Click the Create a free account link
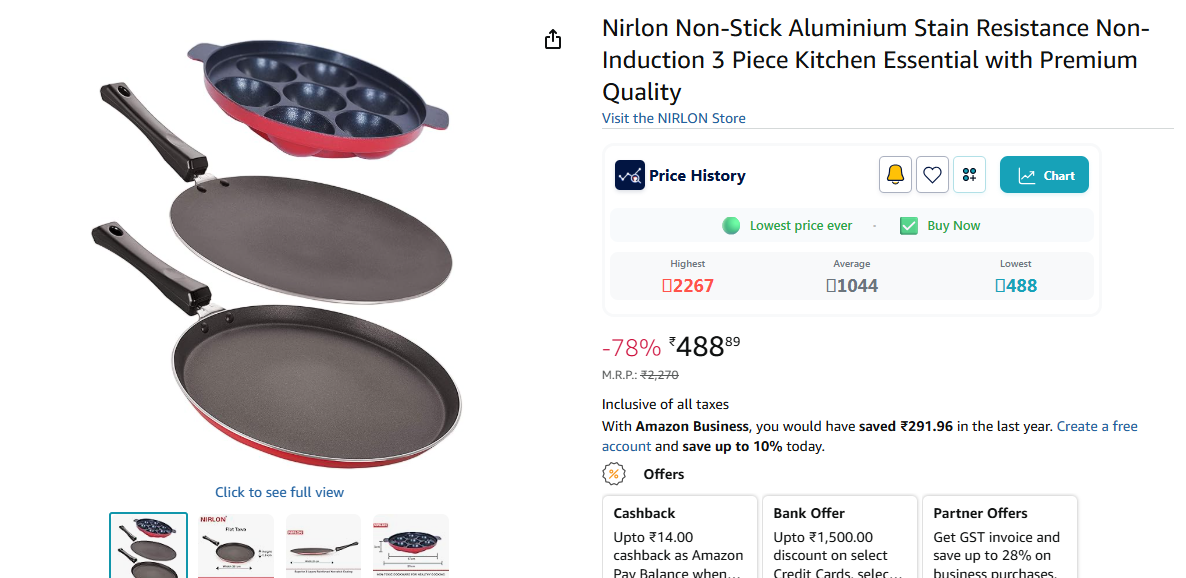 coord(1097,426)
